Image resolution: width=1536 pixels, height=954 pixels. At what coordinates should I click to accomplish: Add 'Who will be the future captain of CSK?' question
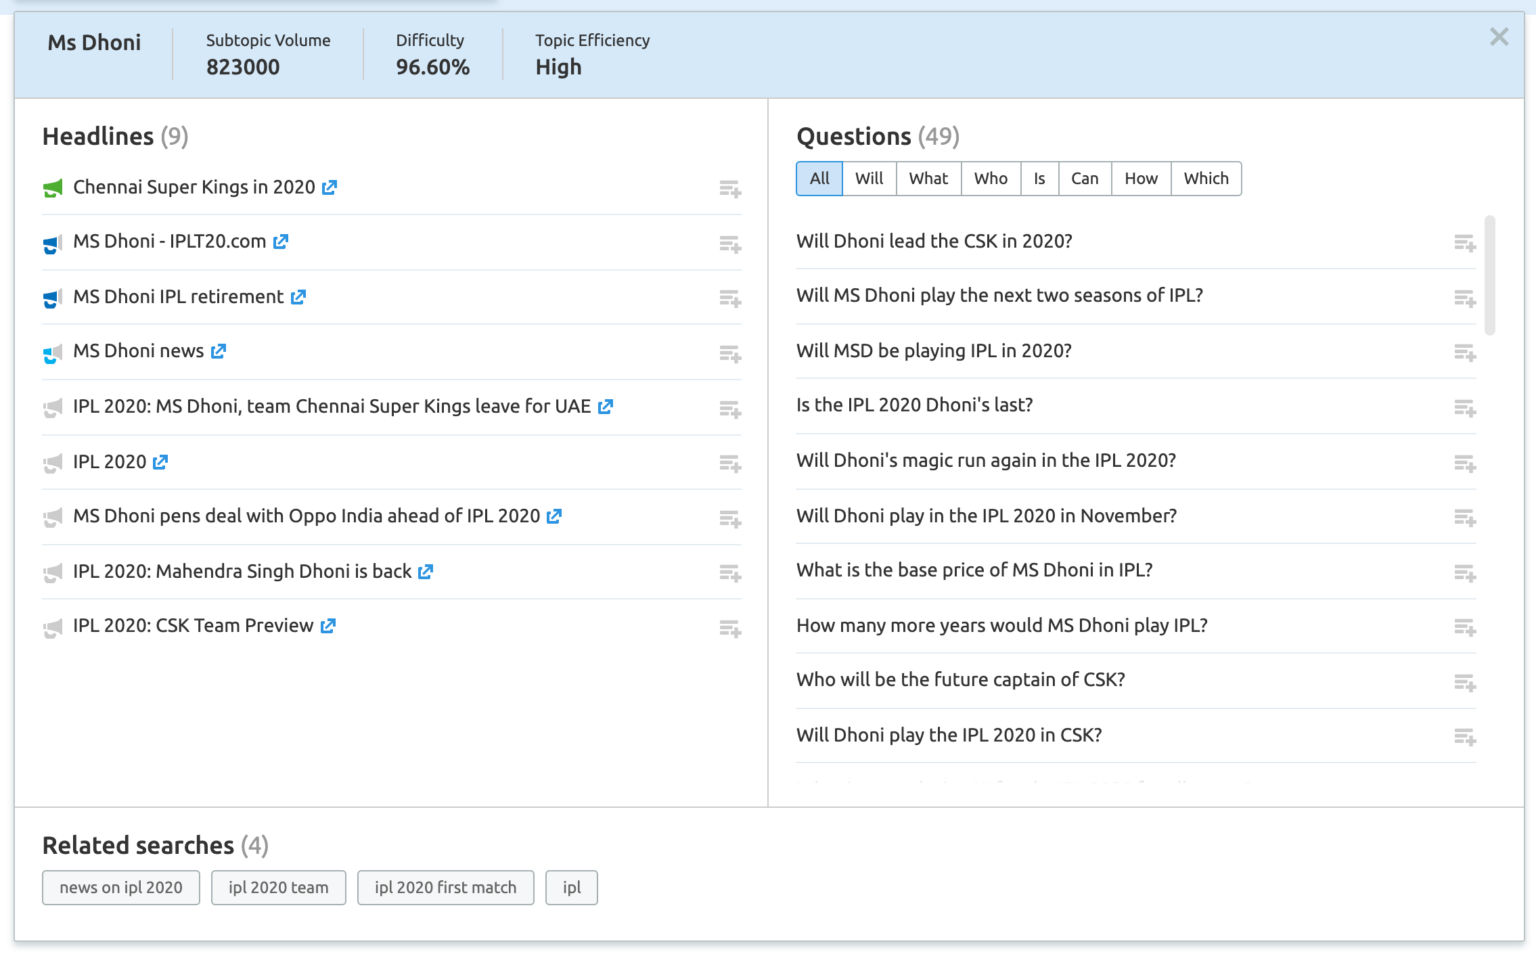click(1464, 682)
